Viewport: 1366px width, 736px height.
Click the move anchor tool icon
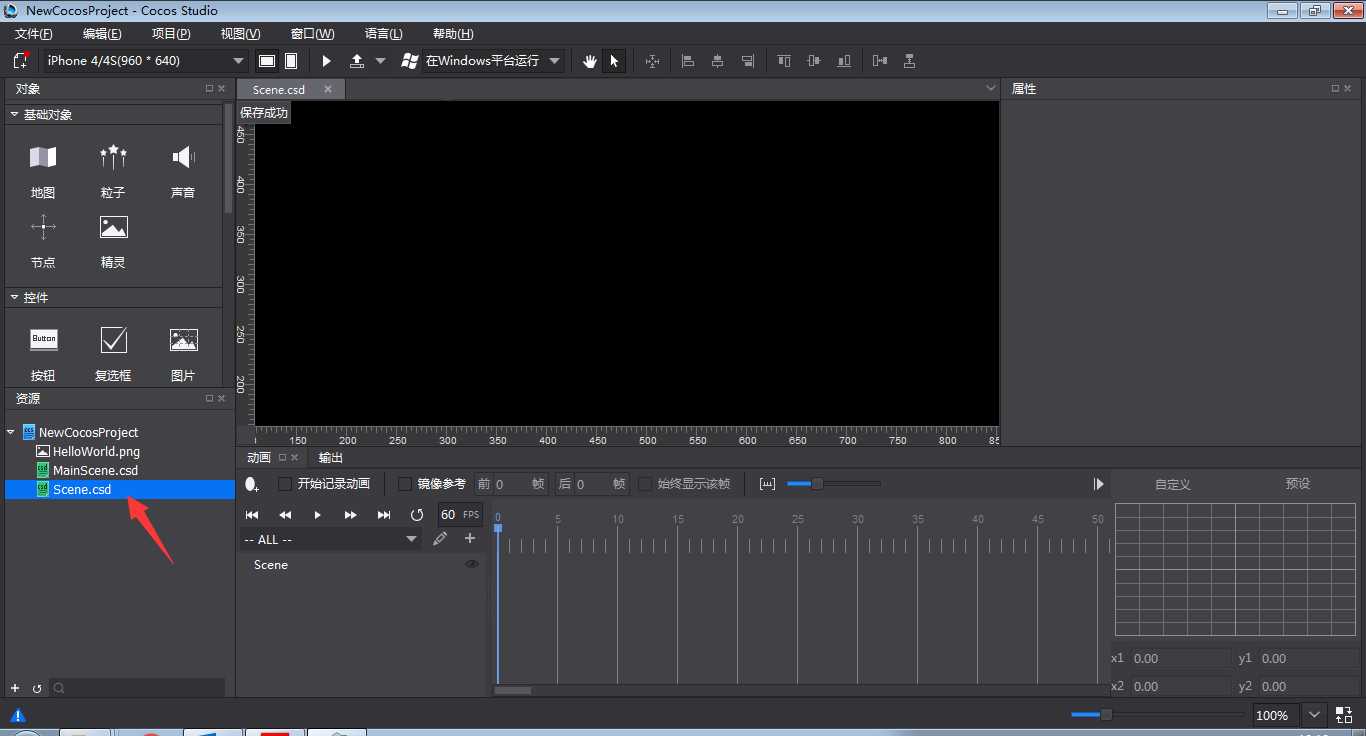pos(653,61)
